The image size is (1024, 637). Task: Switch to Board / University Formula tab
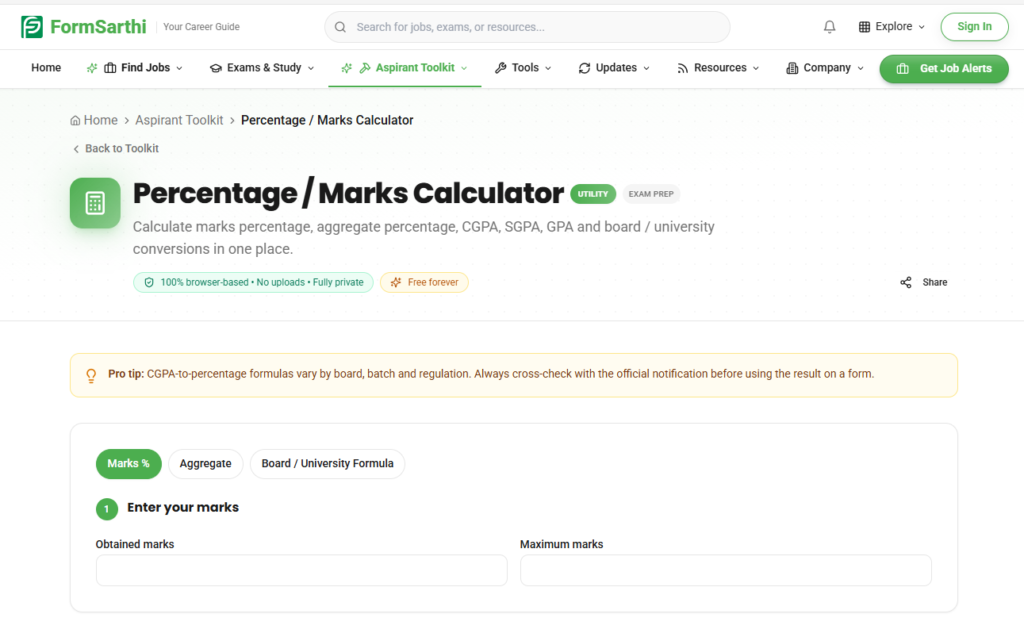point(327,464)
